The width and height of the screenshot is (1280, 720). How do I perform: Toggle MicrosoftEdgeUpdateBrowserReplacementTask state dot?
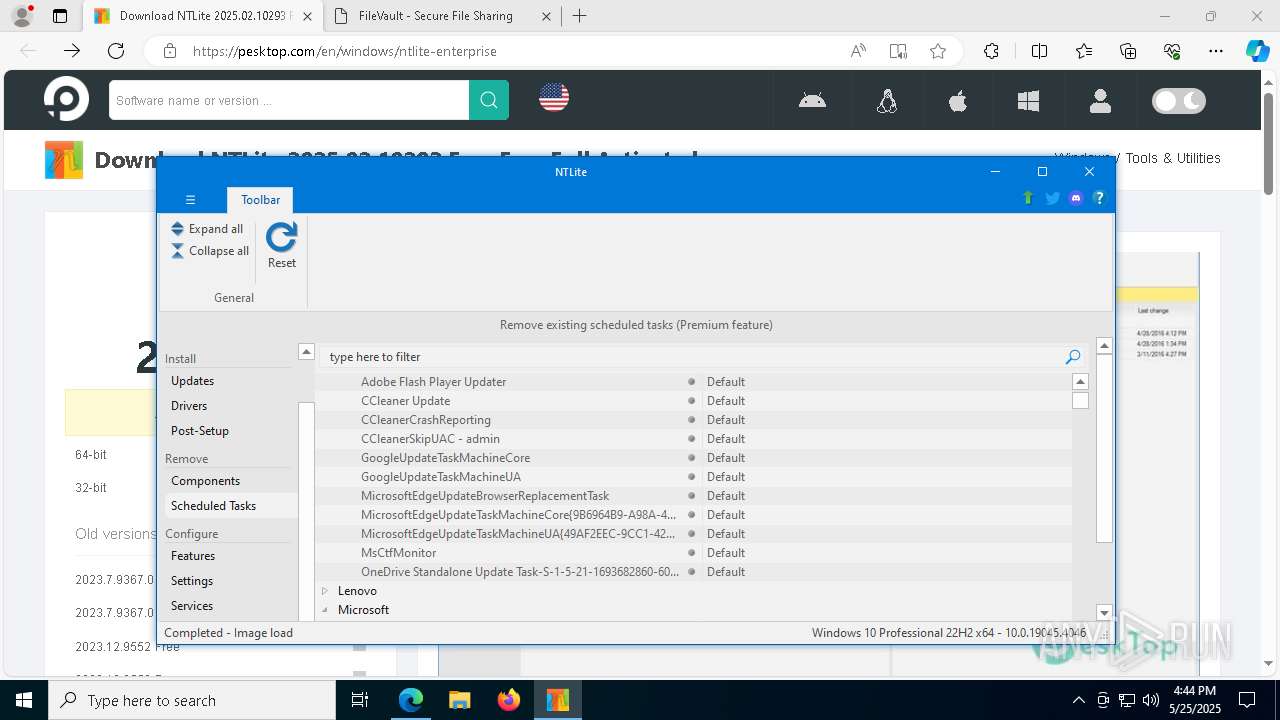(x=691, y=496)
